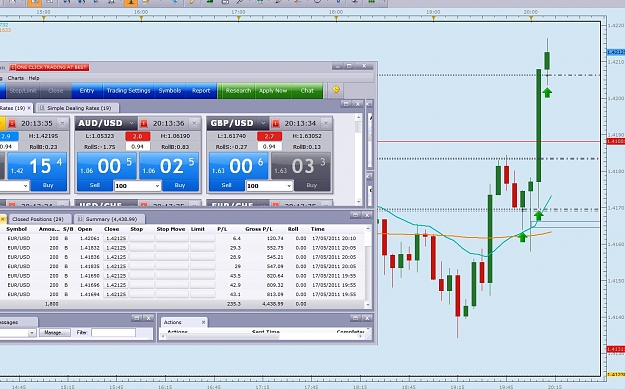Click the AUD/USD red spread value 2.0
Screen dimensions: 625x389
pyautogui.click(x=138, y=136)
